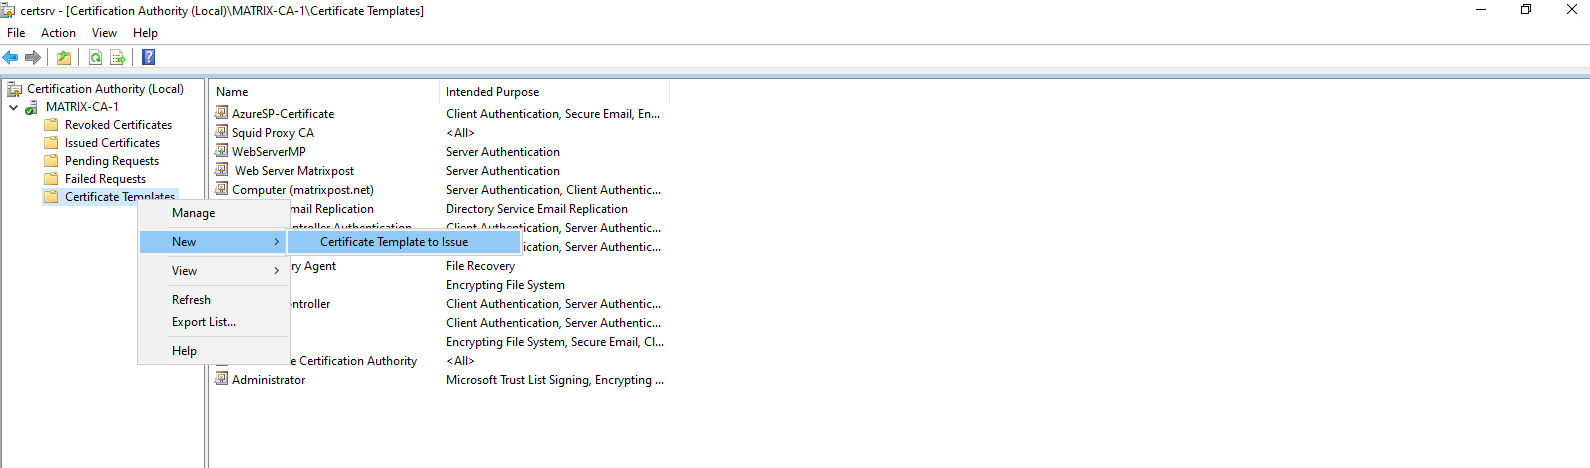The width and height of the screenshot is (1590, 468).
Task: Select Pending Requests in the tree
Action: pyautogui.click(x=111, y=161)
